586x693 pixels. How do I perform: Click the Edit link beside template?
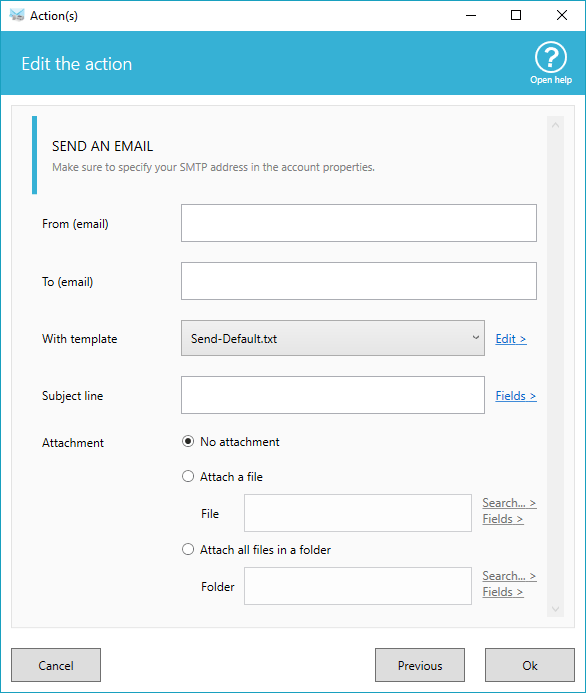511,339
